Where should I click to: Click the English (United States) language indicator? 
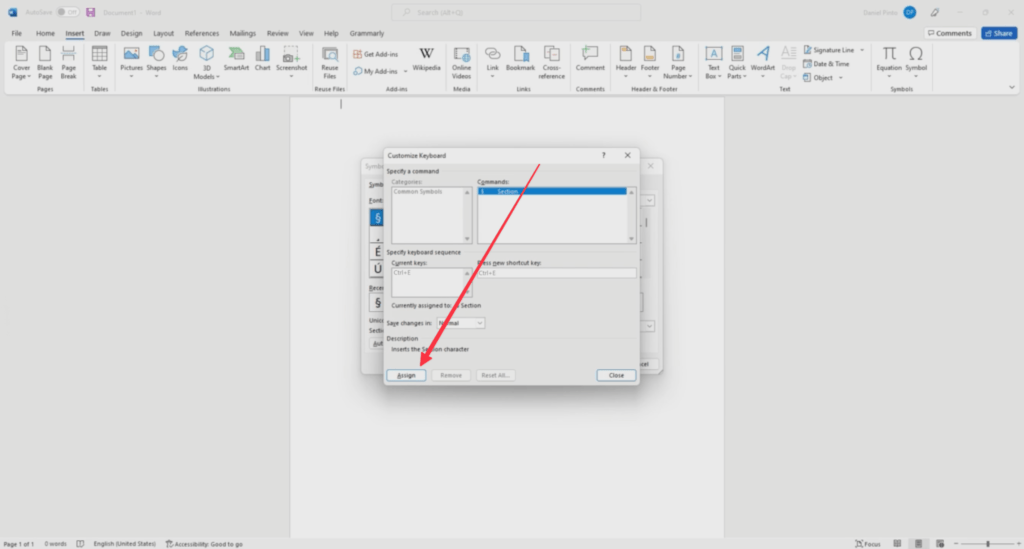click(x=124, y=544)
